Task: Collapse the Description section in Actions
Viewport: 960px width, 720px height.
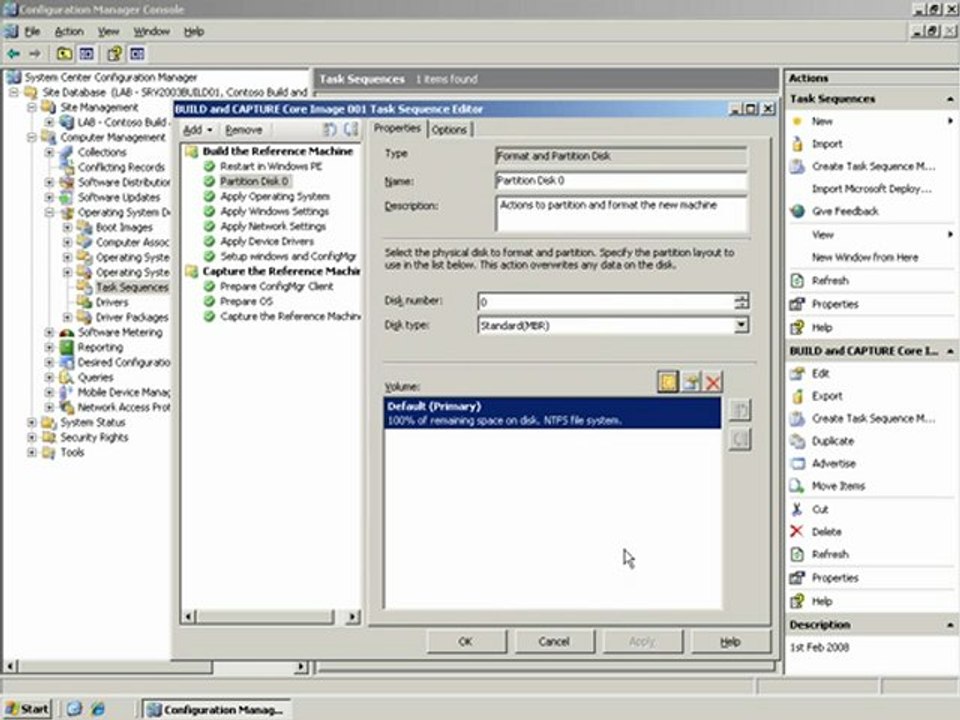Action: click(x=950, y=625)
